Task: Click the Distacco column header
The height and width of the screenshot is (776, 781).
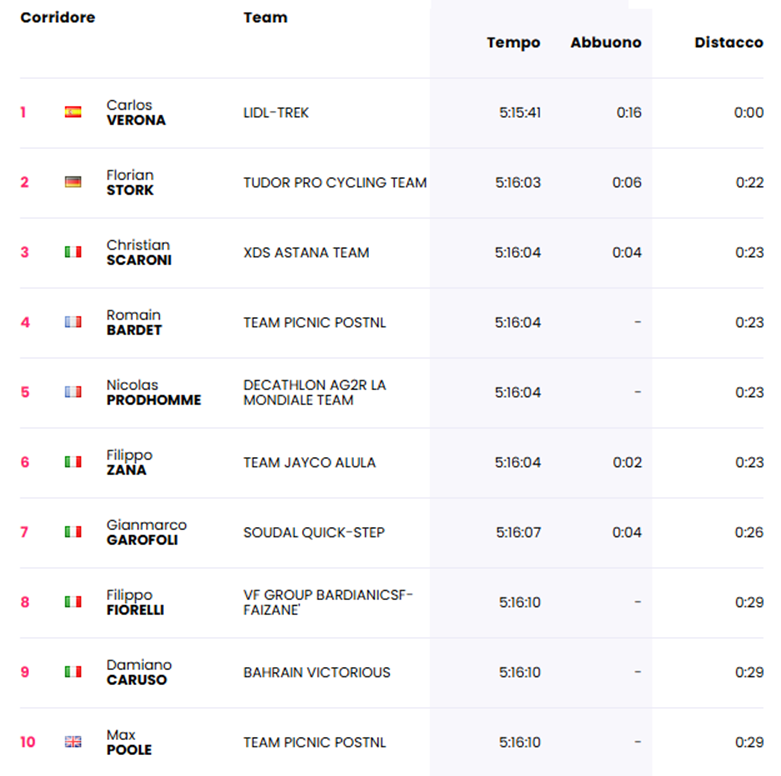Action: 729,42
